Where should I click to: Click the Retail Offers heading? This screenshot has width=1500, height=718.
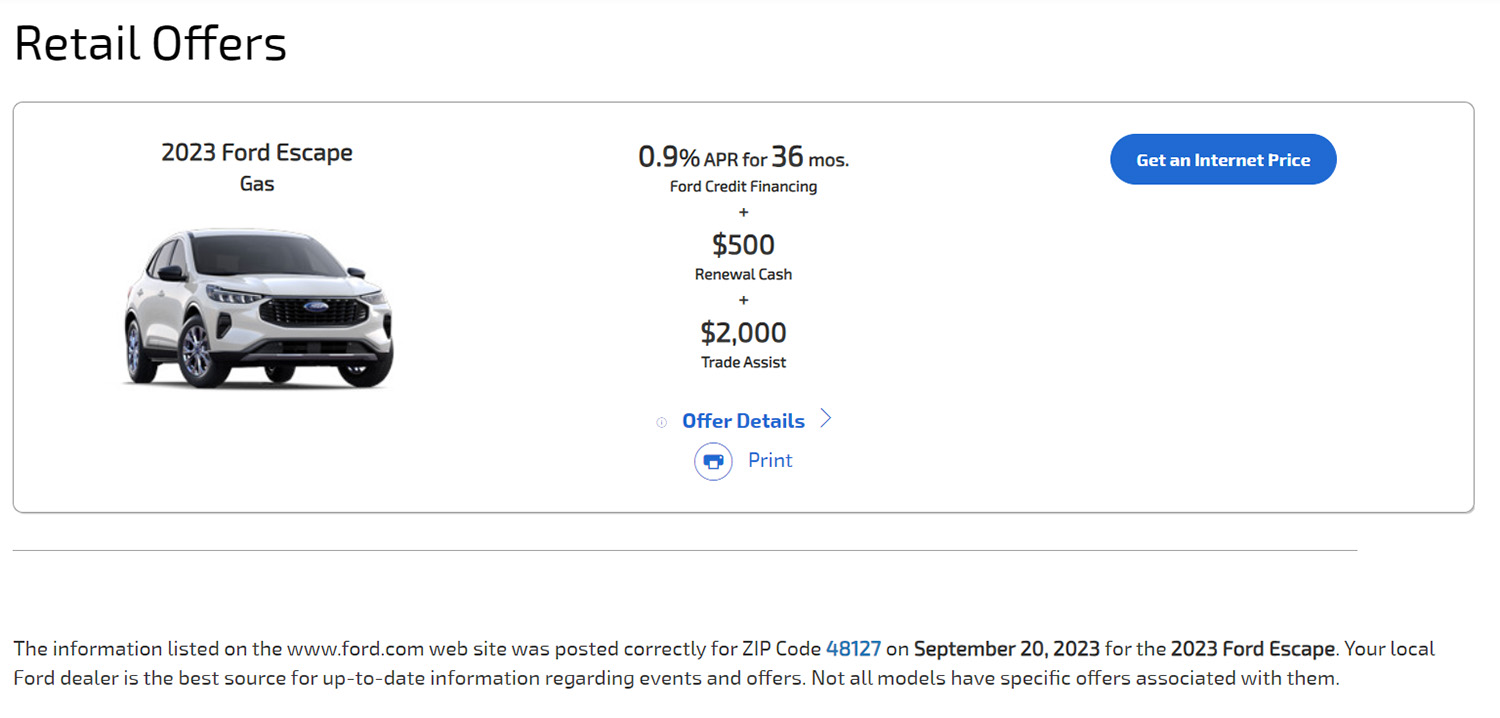pyautogui.click(x=150, y=43)
